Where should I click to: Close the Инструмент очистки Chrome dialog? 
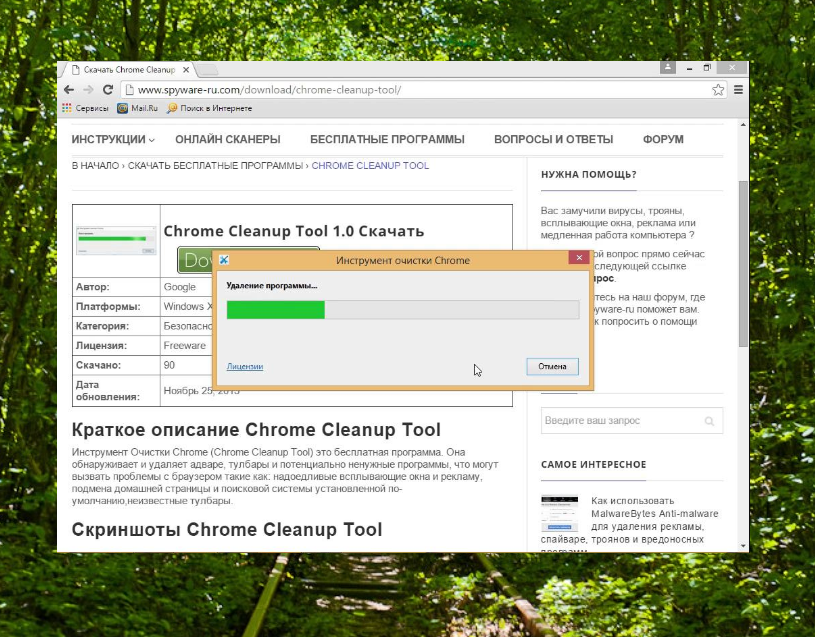coord(579,258)
